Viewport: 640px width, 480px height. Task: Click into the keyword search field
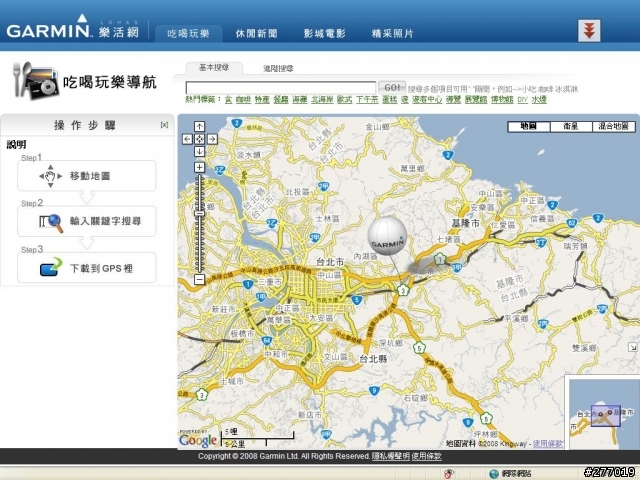pyautogui.click(x=281, y=88)
